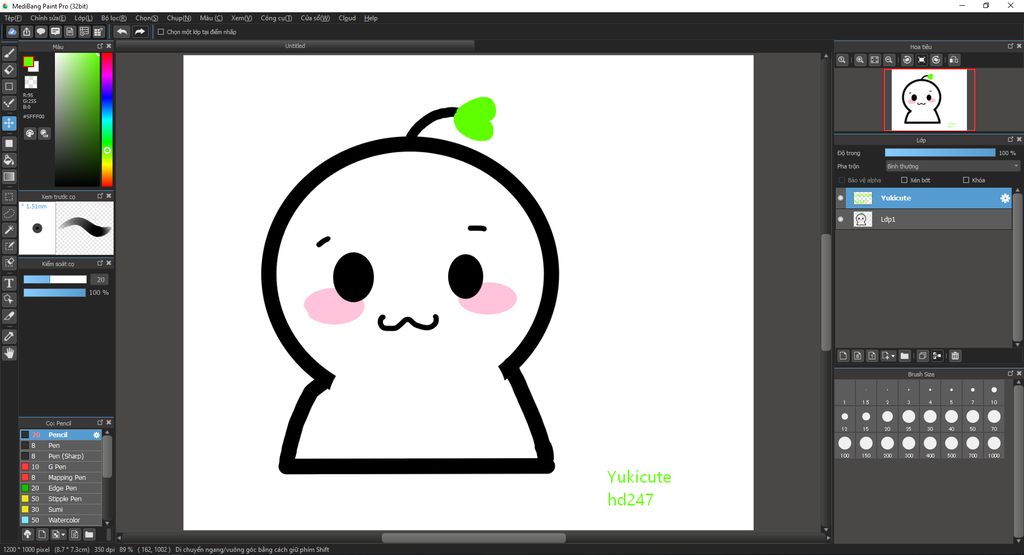Image resolution: width=1024 pixels, height=555 pixels.
Task: Click the brush size slider
Action: (x=55, y=279)
